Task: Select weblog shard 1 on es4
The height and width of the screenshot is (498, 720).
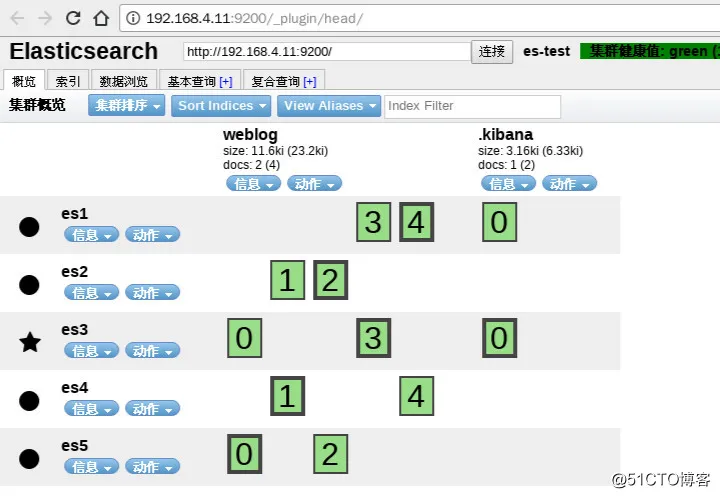Action: click(287, 396)
